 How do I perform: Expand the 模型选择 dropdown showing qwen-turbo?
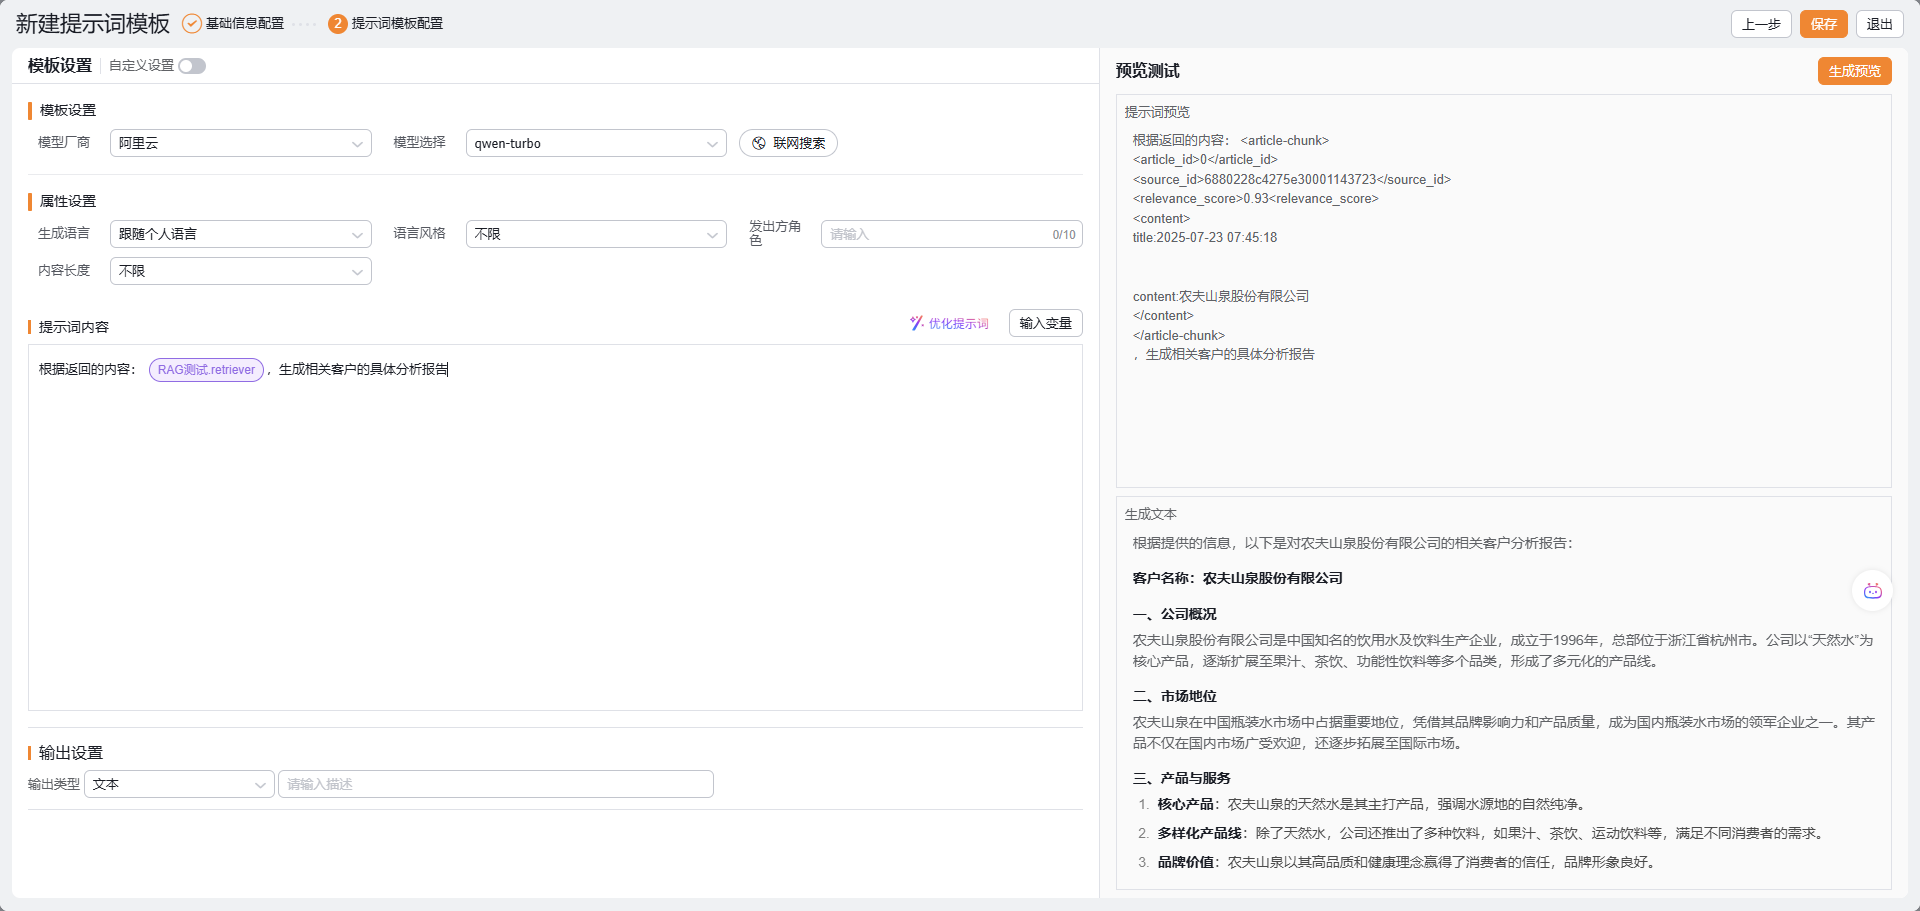pyautogui.click(x=596, y=143)
